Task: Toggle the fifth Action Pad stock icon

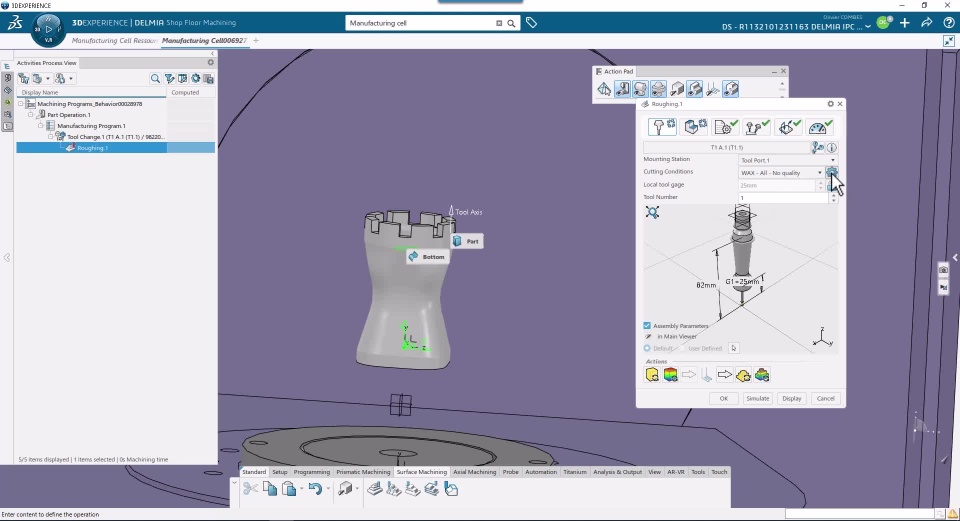Action: click(x=677, y=89)
